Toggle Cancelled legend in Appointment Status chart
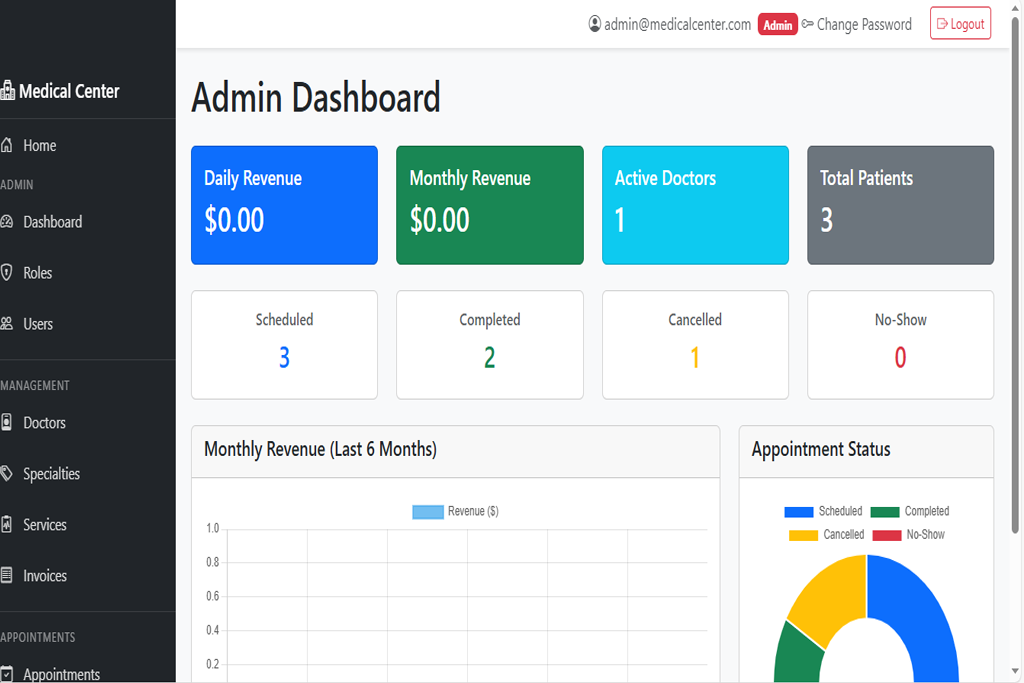Screen dimensions: 1024x683 pos(827,535)
